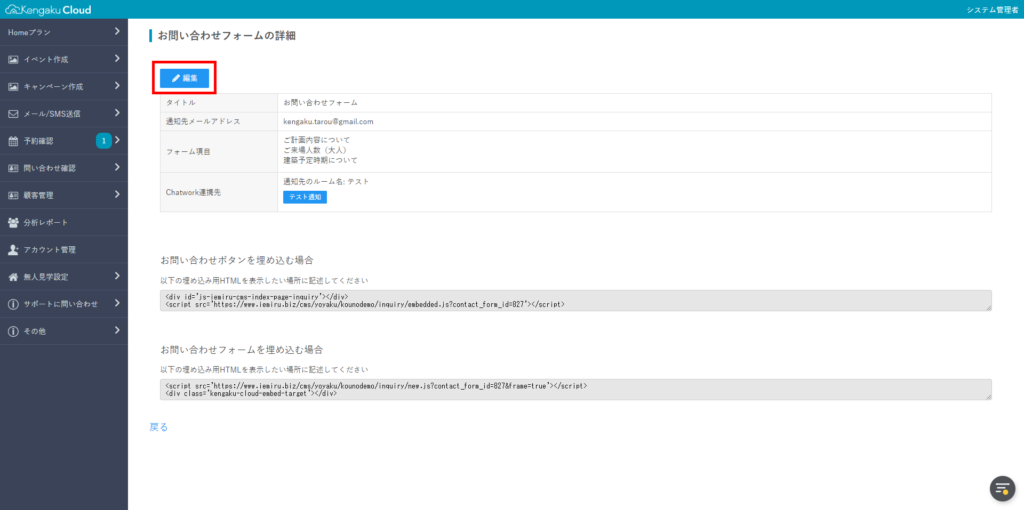
Task: Click the お問い合わせフォーム title value
Action: 321,103
